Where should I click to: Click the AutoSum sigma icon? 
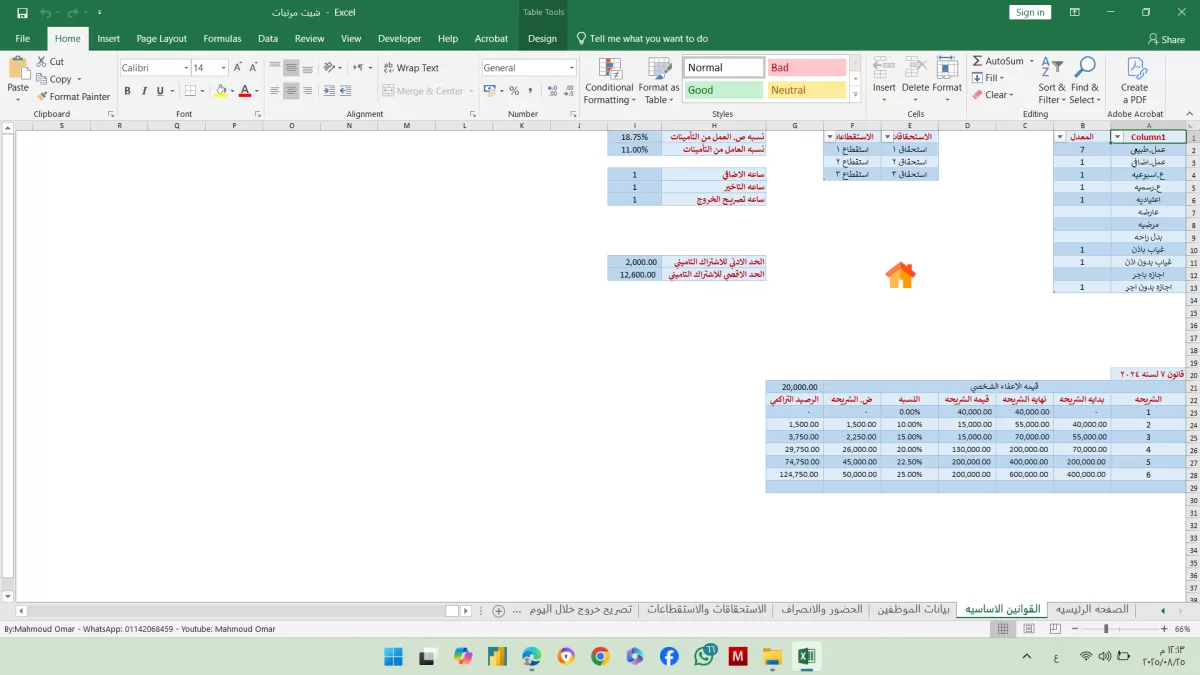(977, 61)
